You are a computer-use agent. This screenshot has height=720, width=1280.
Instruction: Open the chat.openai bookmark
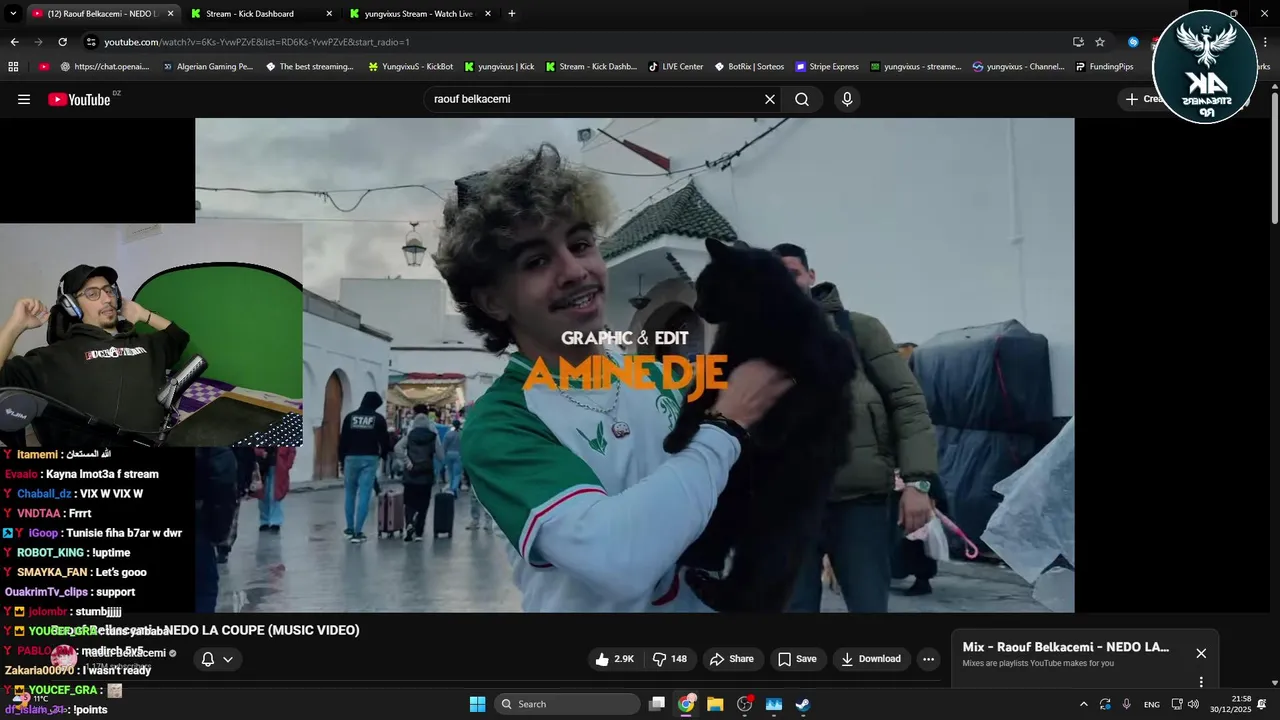point(105,67)
